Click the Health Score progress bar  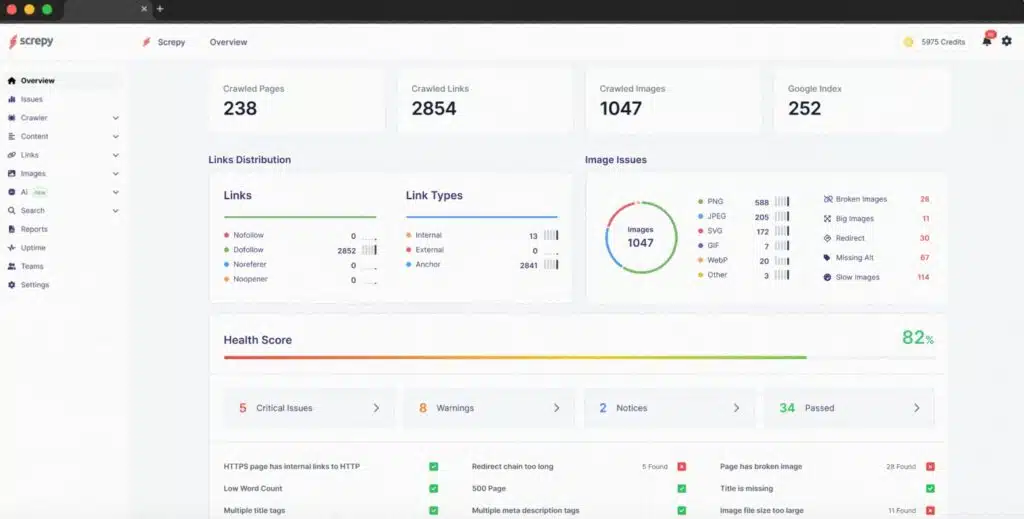point(579,357)
